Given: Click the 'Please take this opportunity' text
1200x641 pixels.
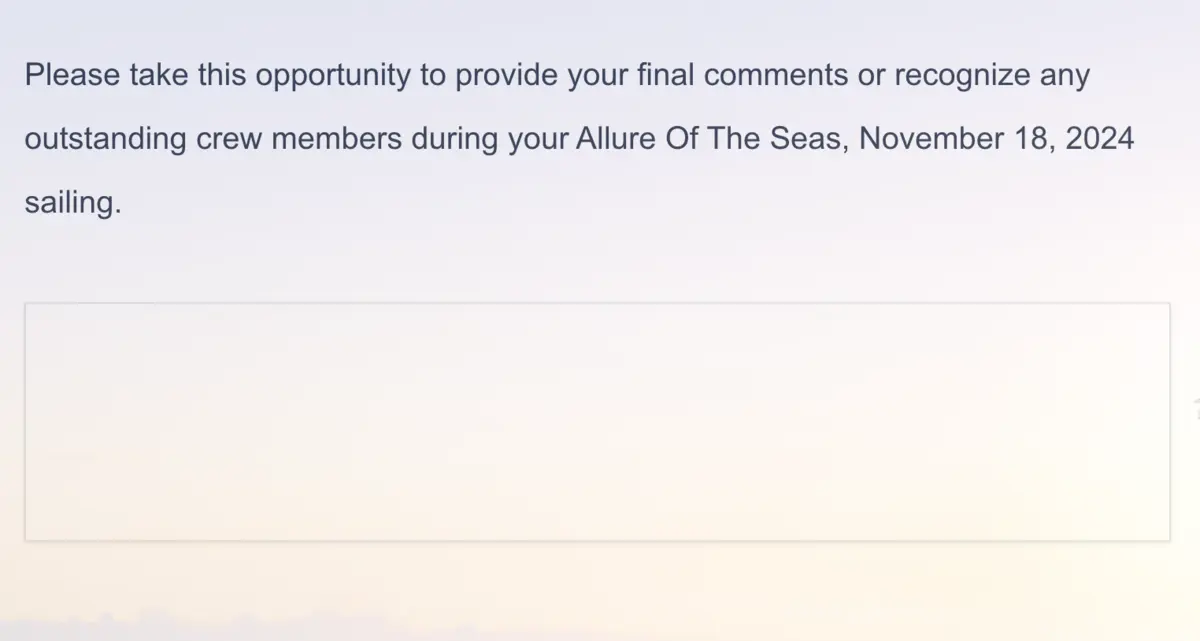Looking at the screenshot, I should click(x=216, y=75).
